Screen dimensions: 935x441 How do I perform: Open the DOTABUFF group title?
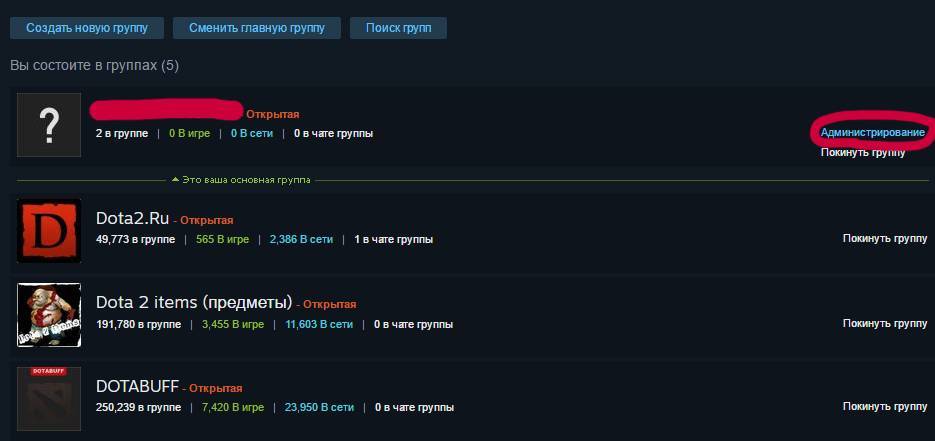[x=137, y=387]
